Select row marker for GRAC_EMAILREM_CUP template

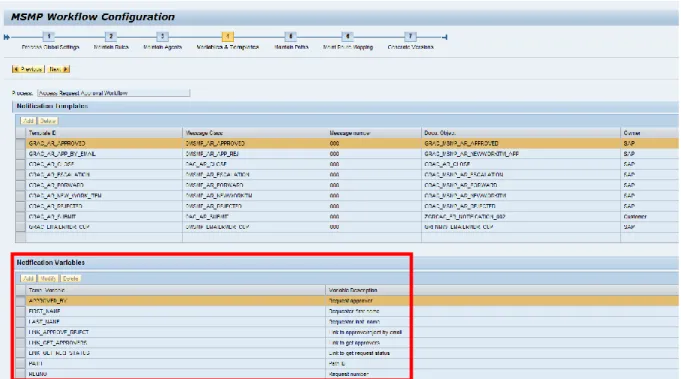20,227
